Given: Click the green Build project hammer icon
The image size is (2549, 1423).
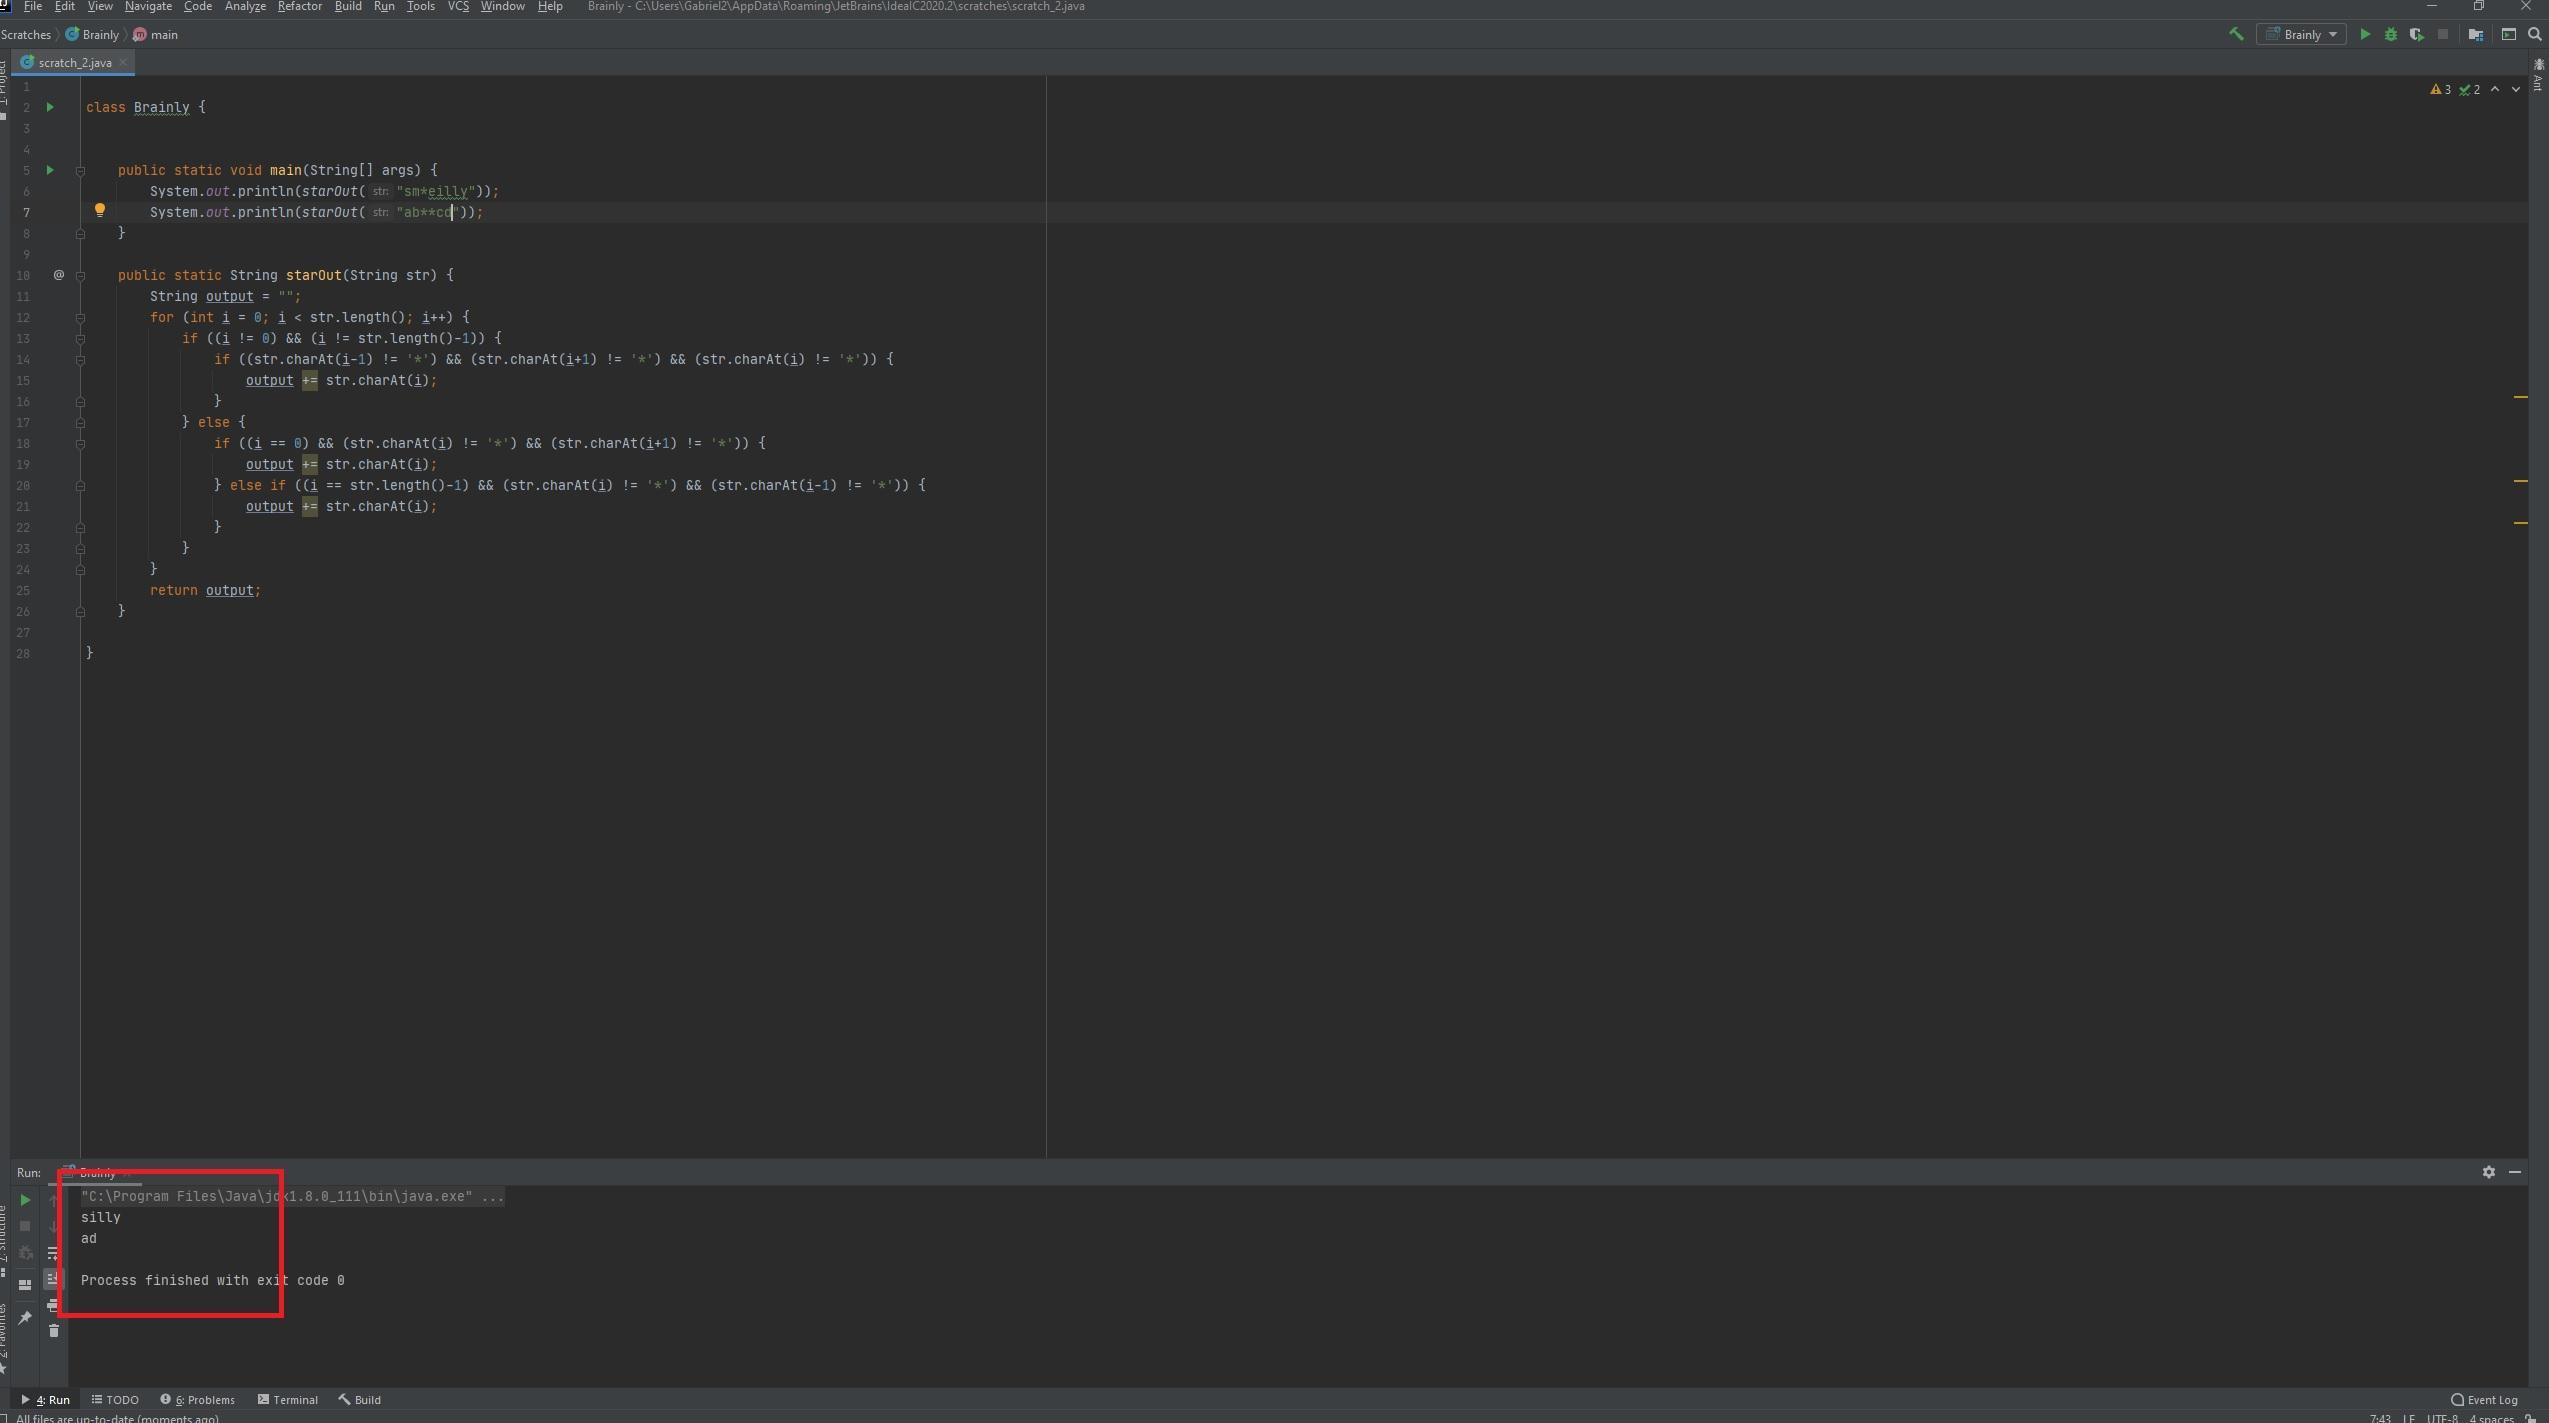Looking at the screenshot, I should click(2236, 34).
